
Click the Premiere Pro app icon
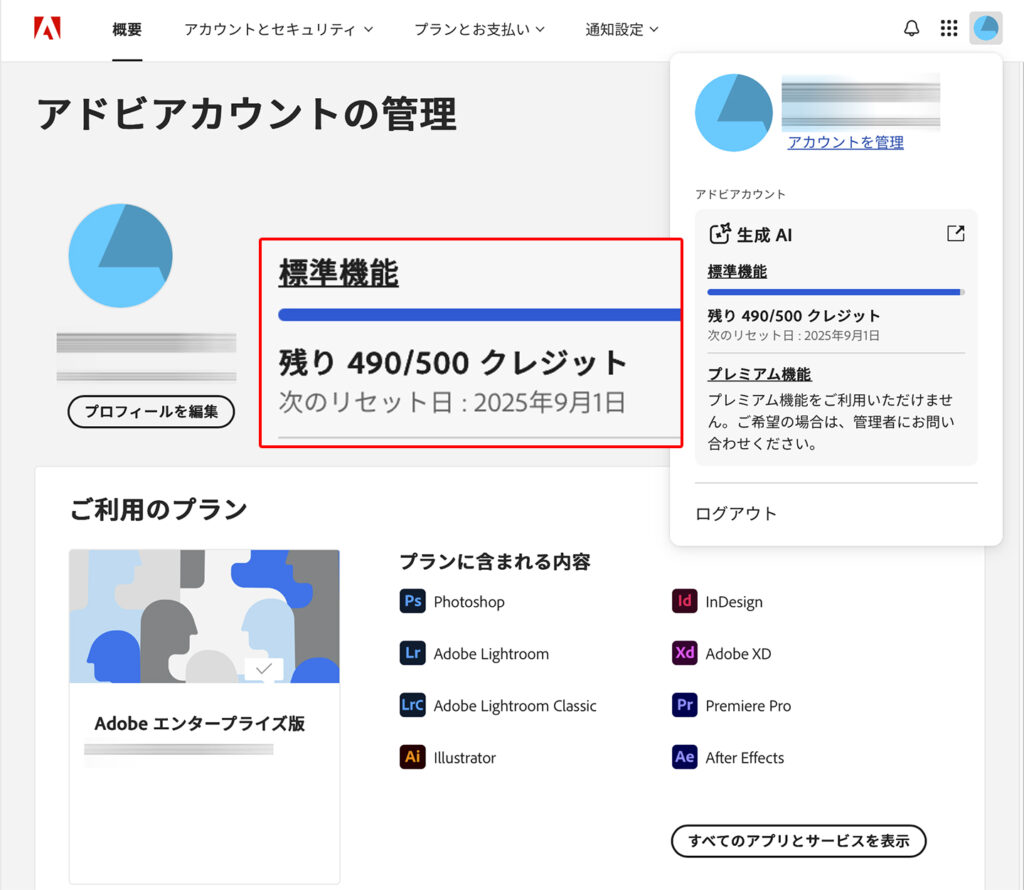684,705
